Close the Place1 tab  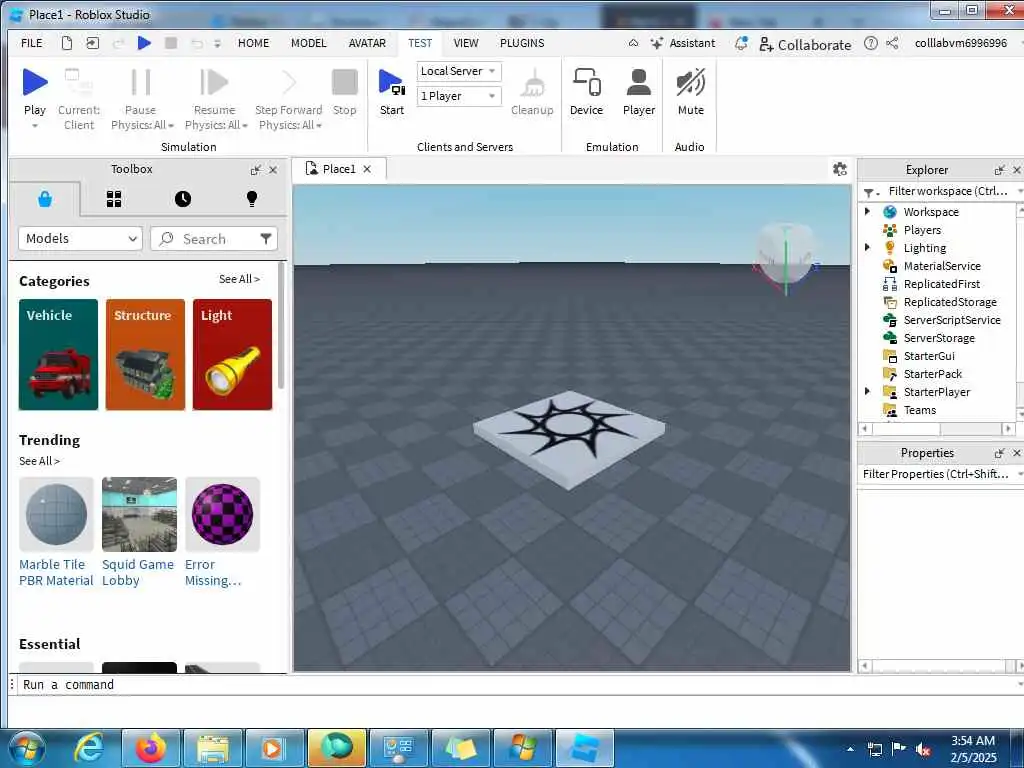click(x=367, y=169)
